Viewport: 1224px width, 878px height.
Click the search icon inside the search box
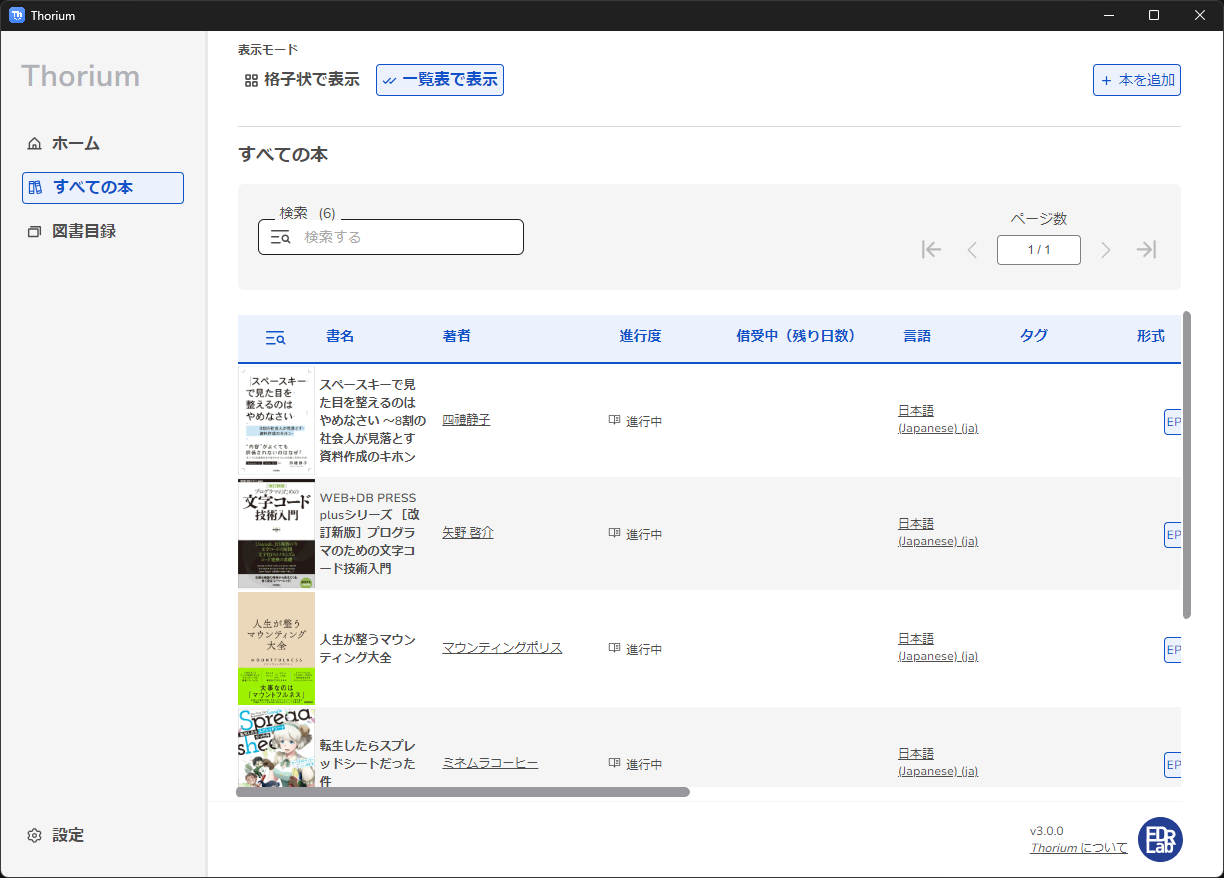281,238
